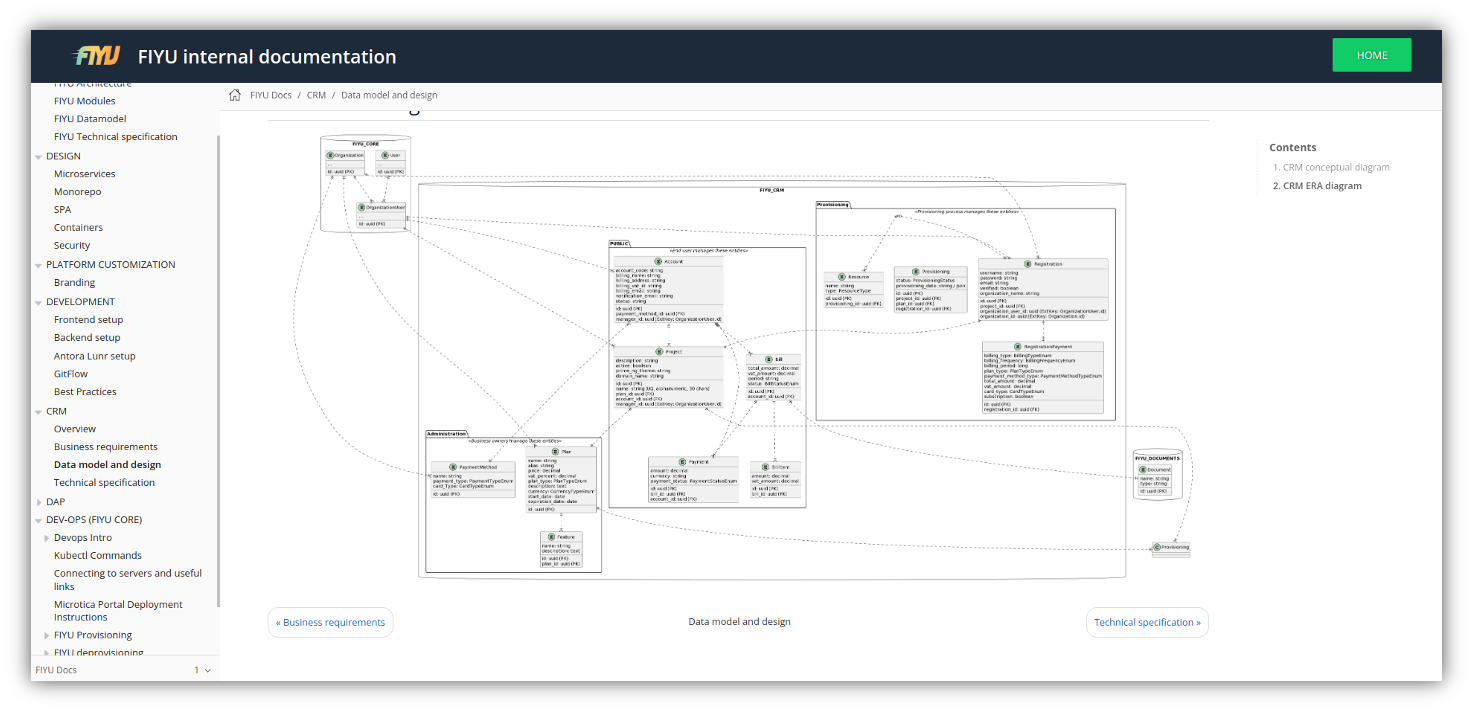Click the FIYU internal documentation title
The image size is (1472, 712).
267,56
